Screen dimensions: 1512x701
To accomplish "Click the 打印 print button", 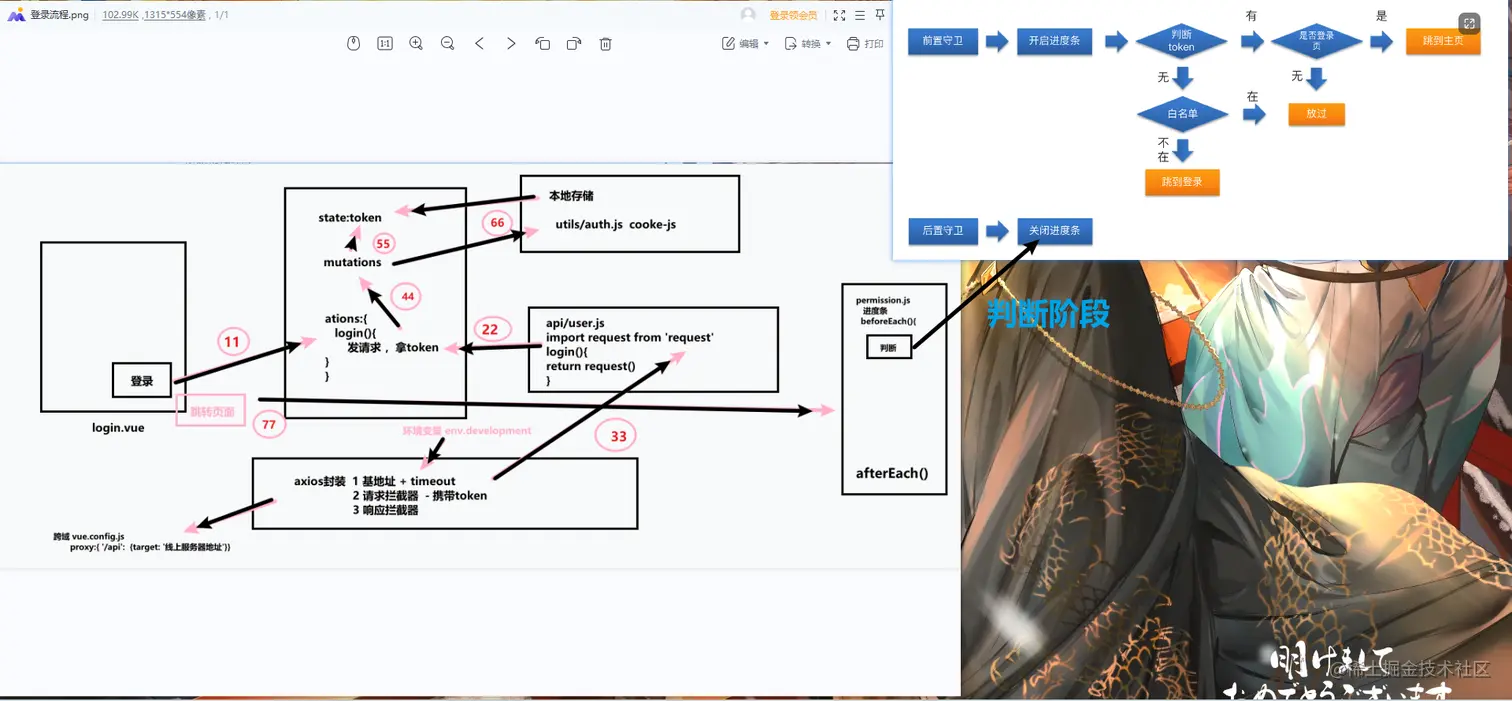I will click(866, 43).
